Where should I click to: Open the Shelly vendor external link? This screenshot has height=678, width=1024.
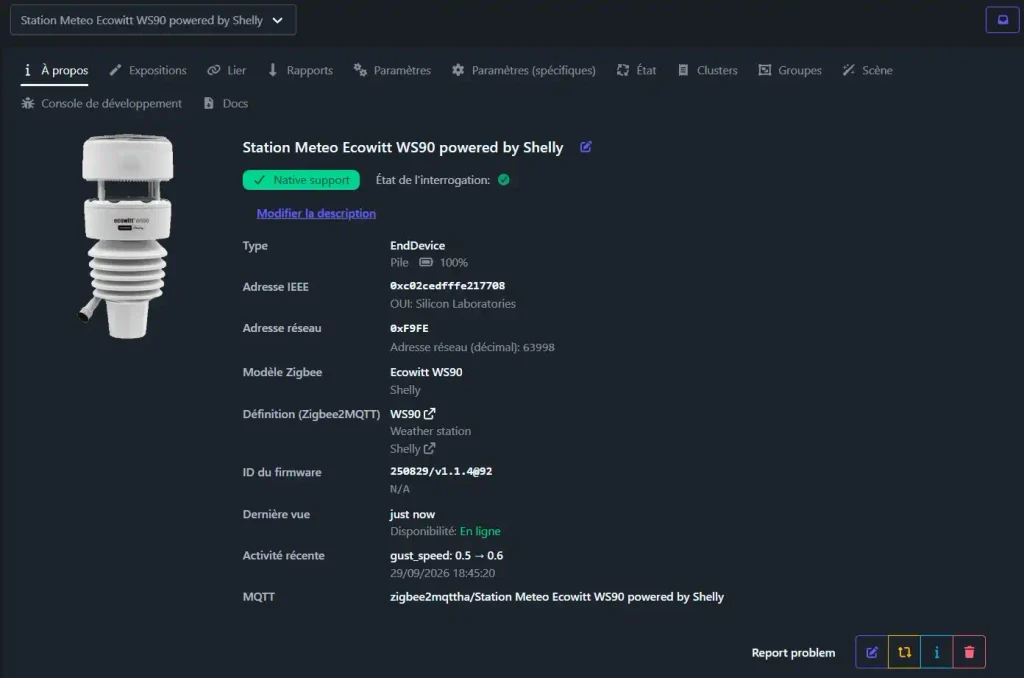[413, 449]
